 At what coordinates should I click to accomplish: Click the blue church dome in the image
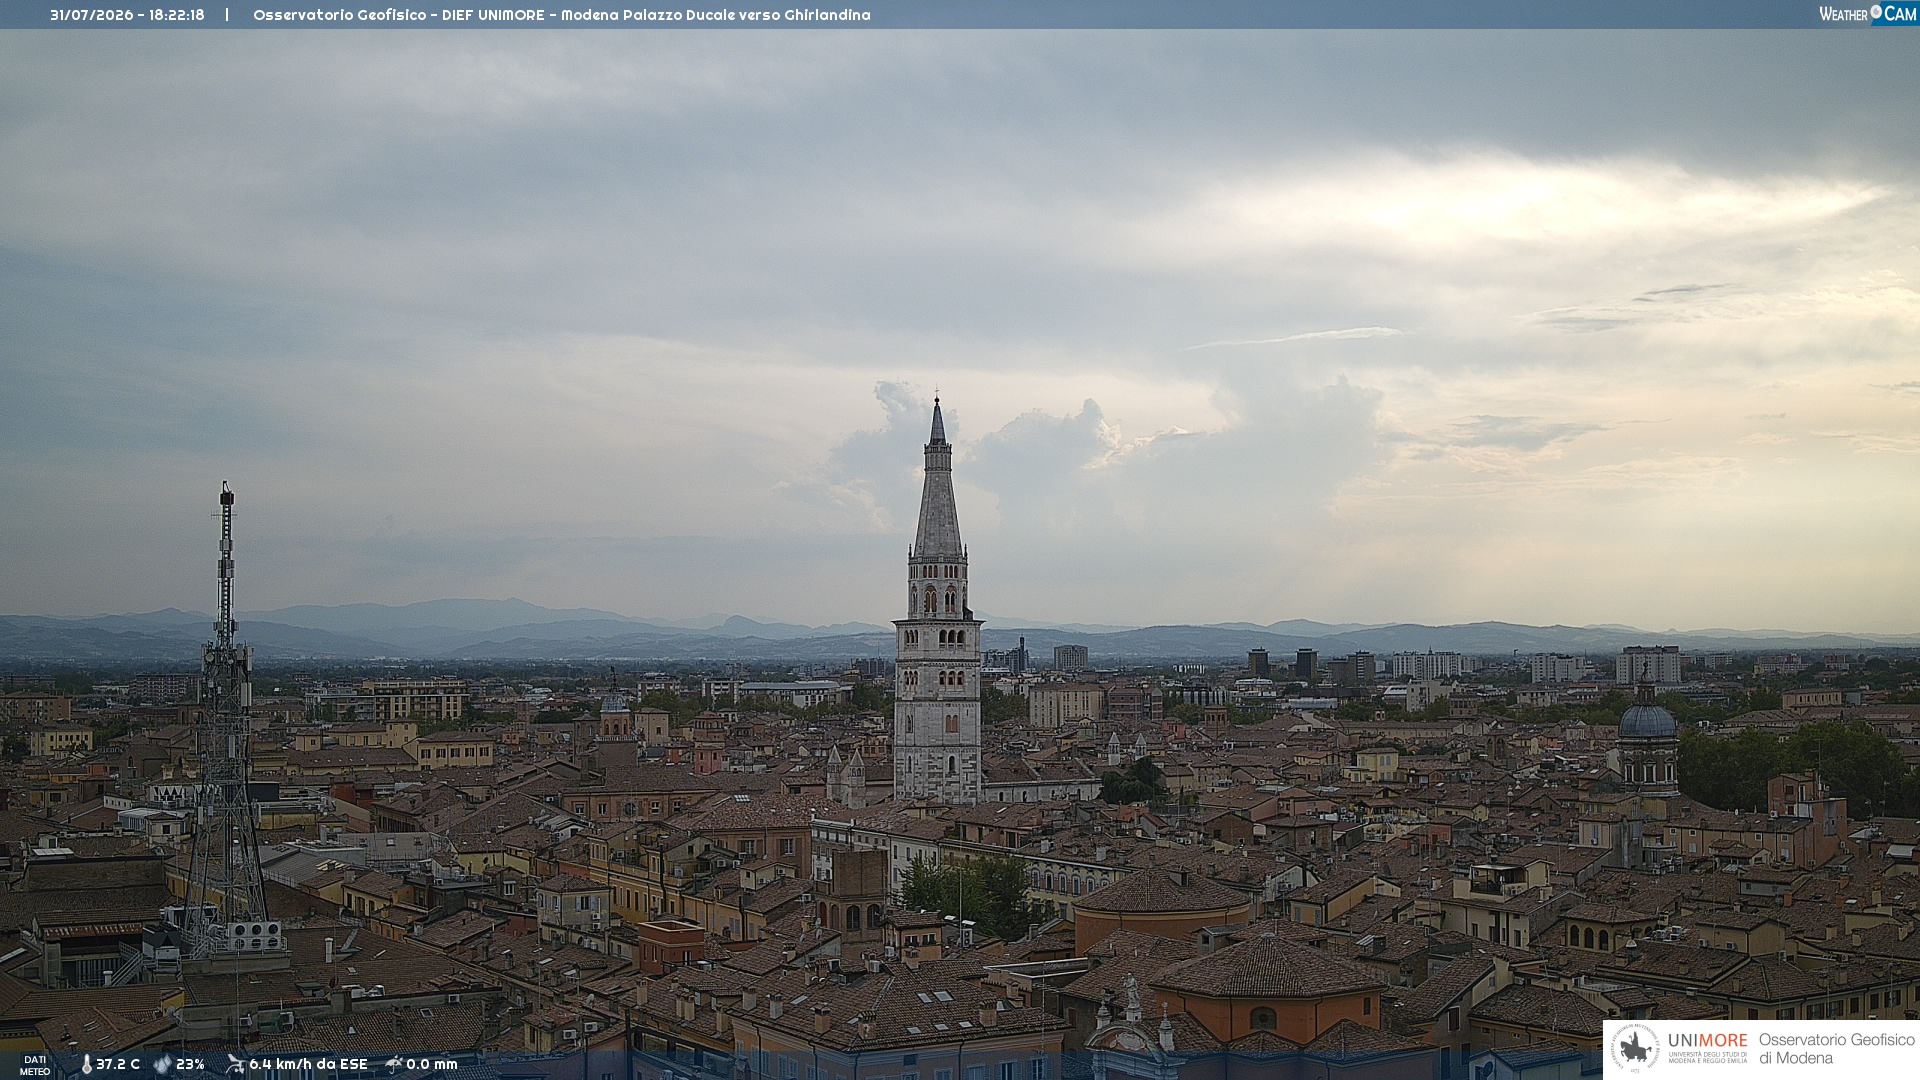click(x=1646, y=720)
